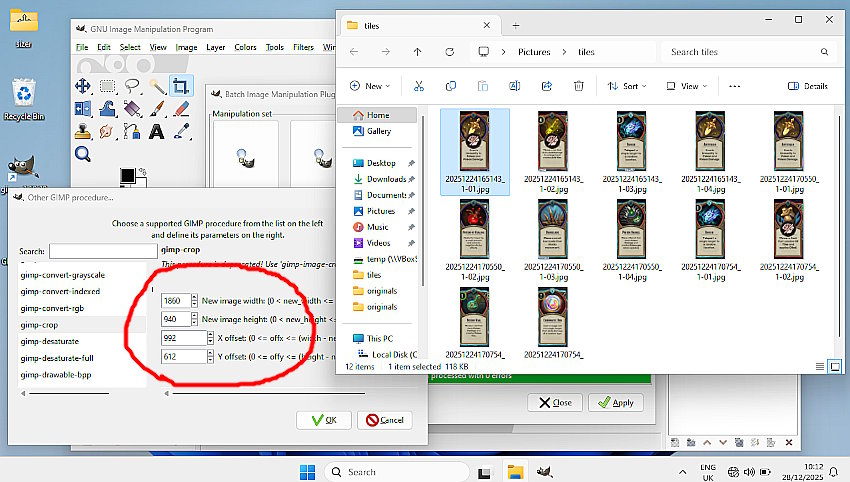Go up one folder in Explorer
The height and width of the screenshot is (482, 850).
[x=417, y=52]
